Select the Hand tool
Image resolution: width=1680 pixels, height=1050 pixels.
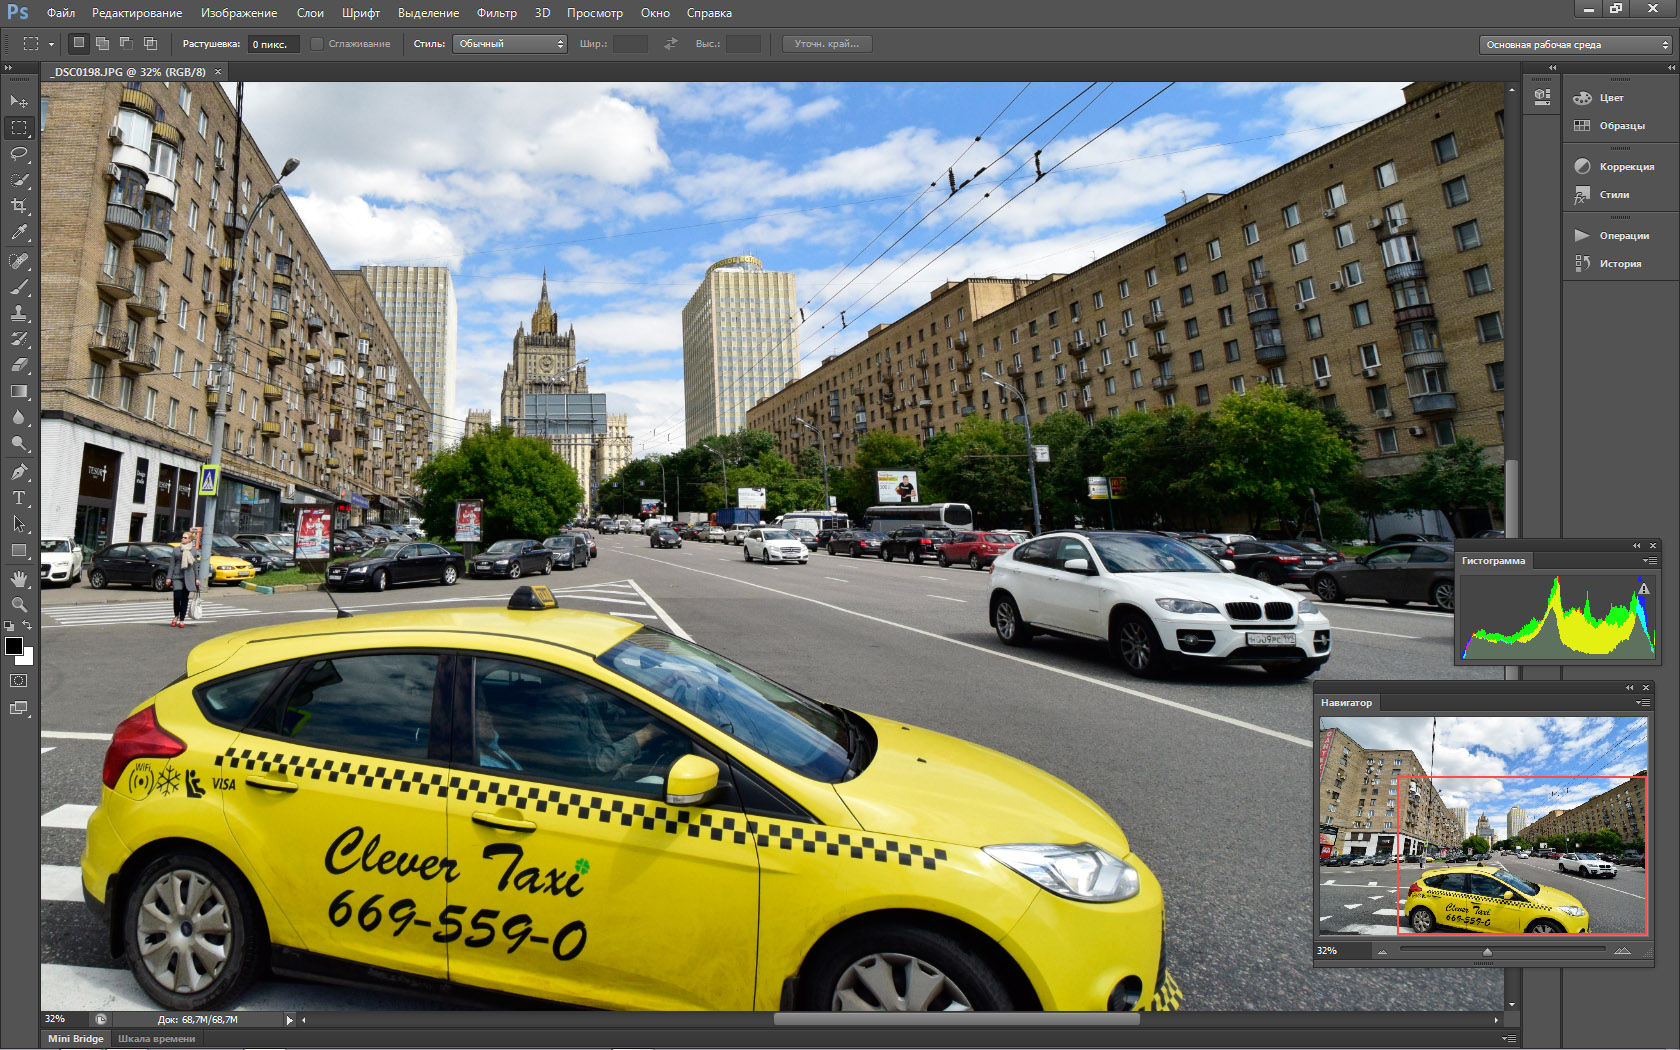(x=19, y=579)
